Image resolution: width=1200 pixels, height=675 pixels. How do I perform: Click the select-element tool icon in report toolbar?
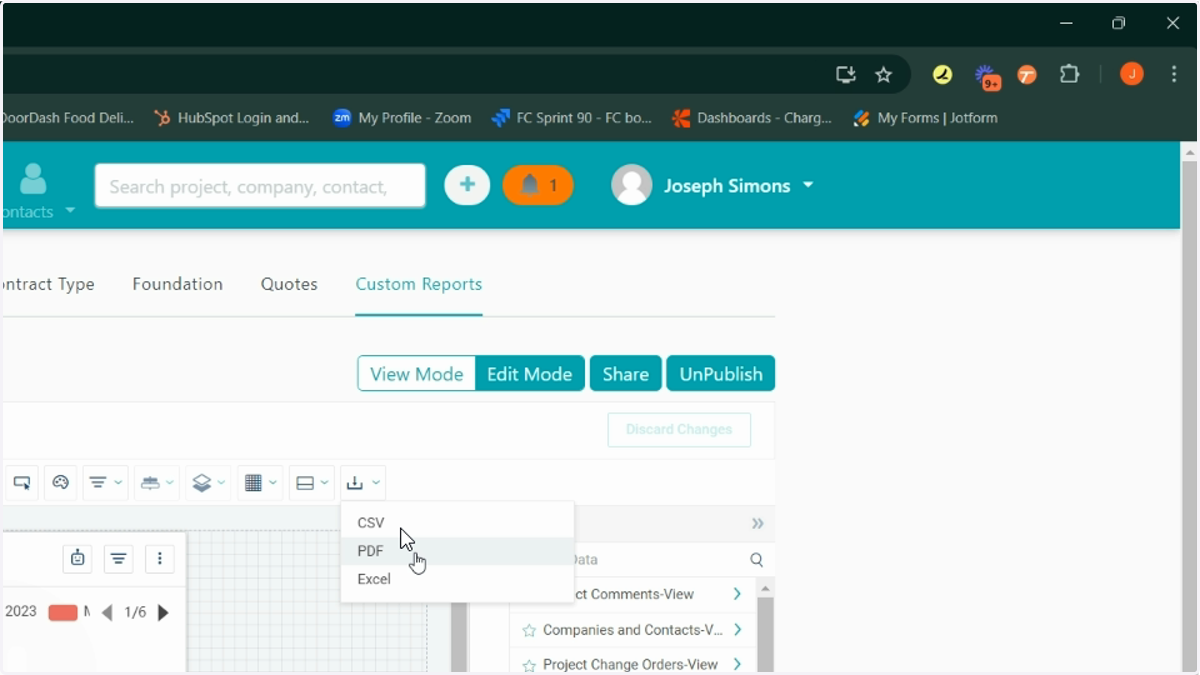click(21, 483)
